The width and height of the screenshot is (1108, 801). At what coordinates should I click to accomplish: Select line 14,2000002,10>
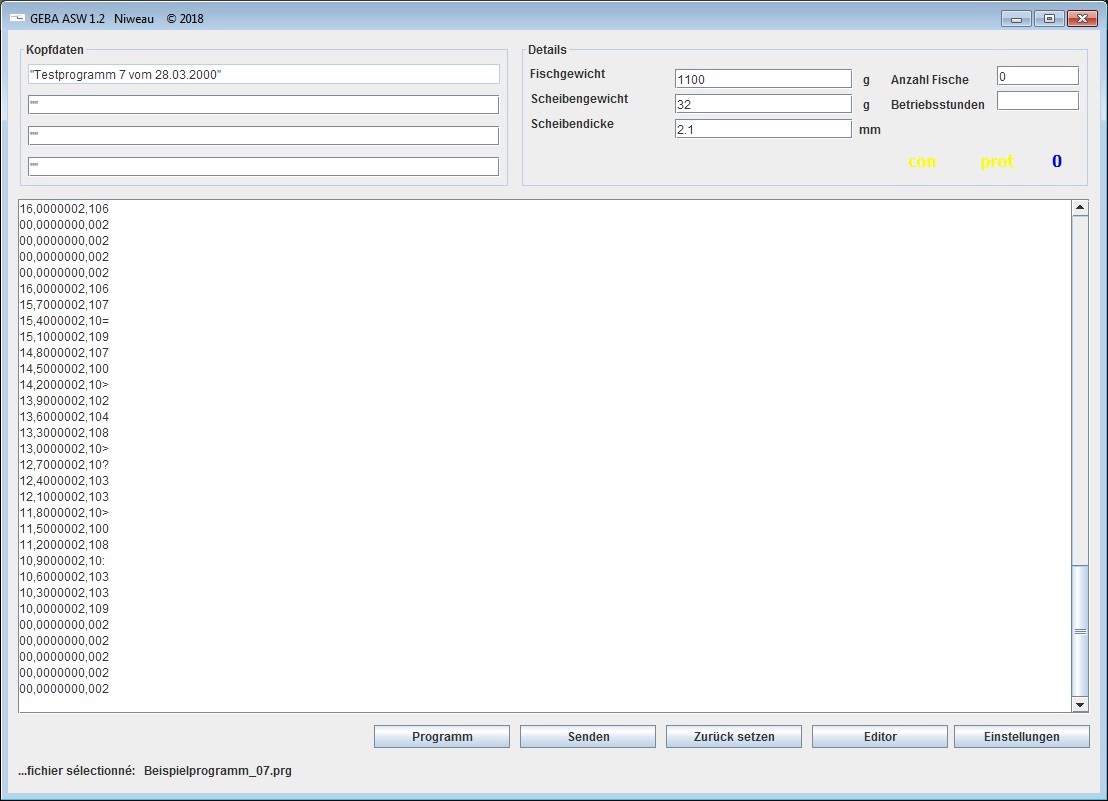[x=64, y=384]
